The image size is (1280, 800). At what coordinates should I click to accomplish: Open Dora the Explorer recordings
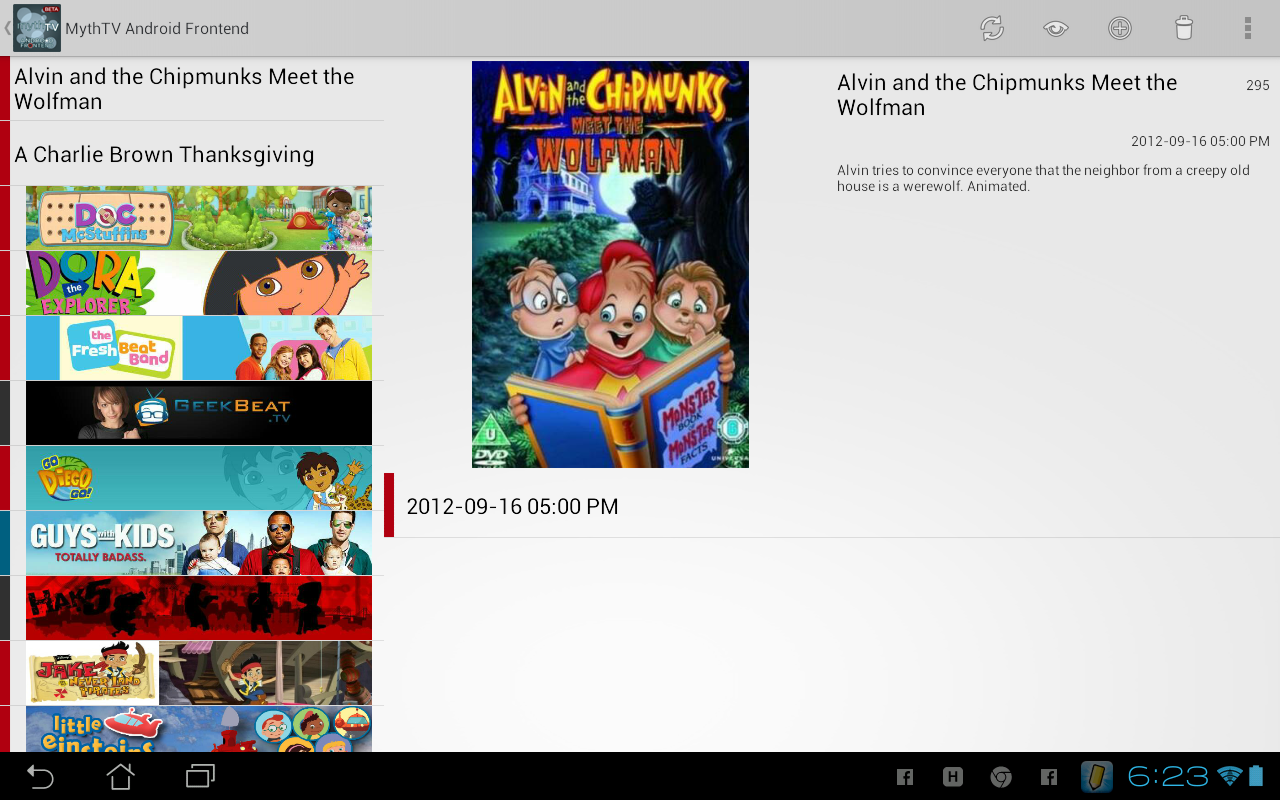tap(199, 282)
